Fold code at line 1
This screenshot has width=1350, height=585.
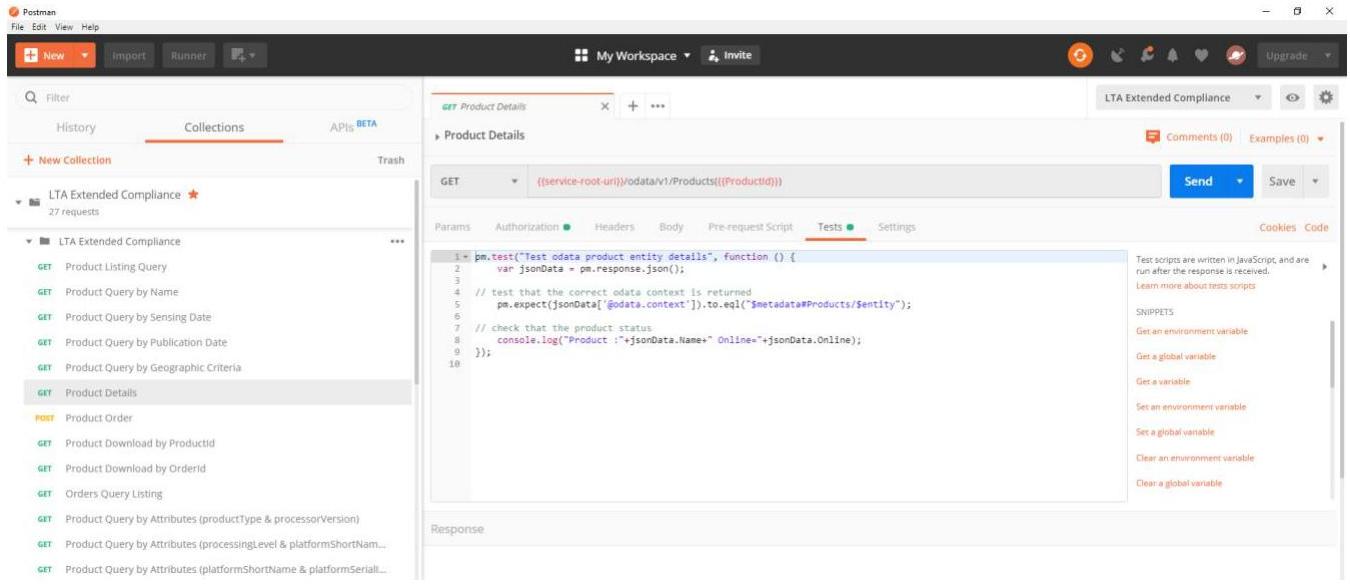tap(466, 257)
